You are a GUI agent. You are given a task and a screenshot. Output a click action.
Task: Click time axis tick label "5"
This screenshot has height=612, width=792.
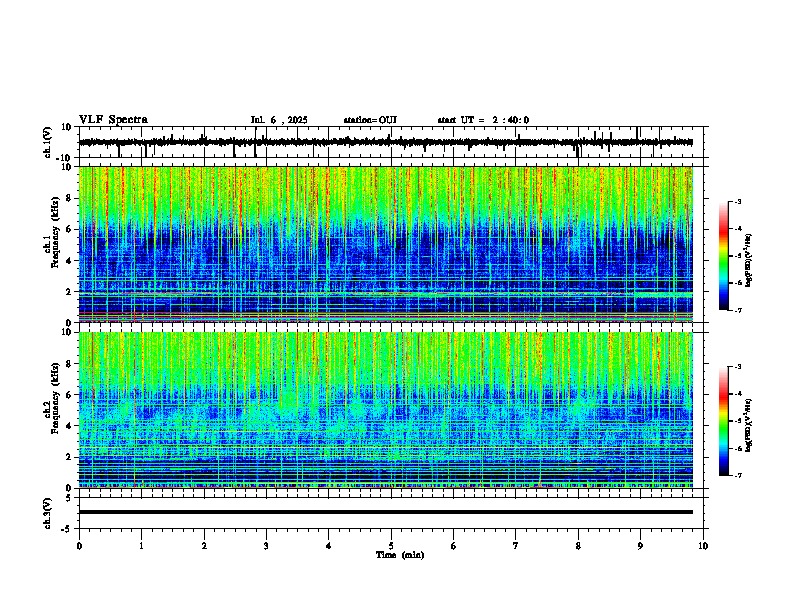[x=391, y=546]
